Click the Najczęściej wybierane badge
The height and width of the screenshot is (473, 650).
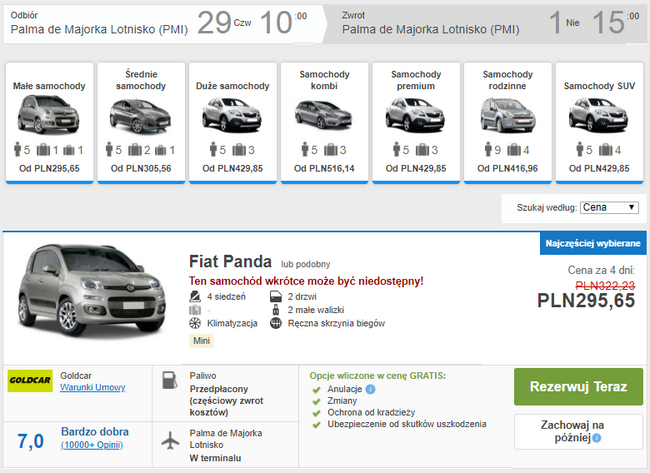pyautogui.click(x=593, y=243)
